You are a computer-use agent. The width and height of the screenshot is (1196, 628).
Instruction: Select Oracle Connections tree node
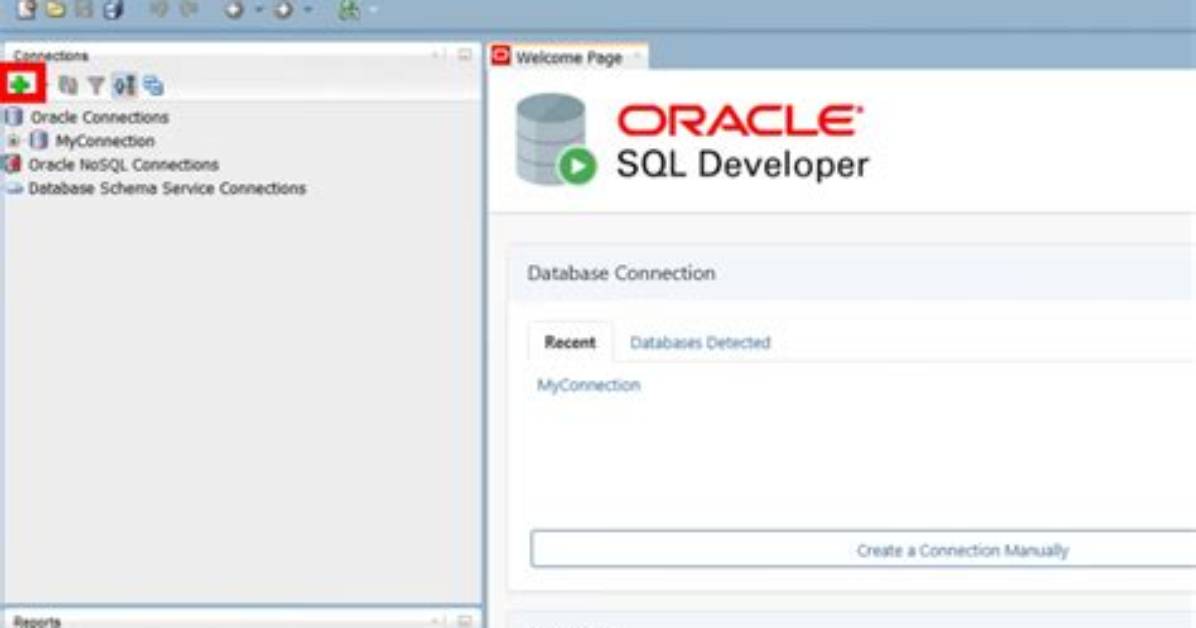click(99, 117)
